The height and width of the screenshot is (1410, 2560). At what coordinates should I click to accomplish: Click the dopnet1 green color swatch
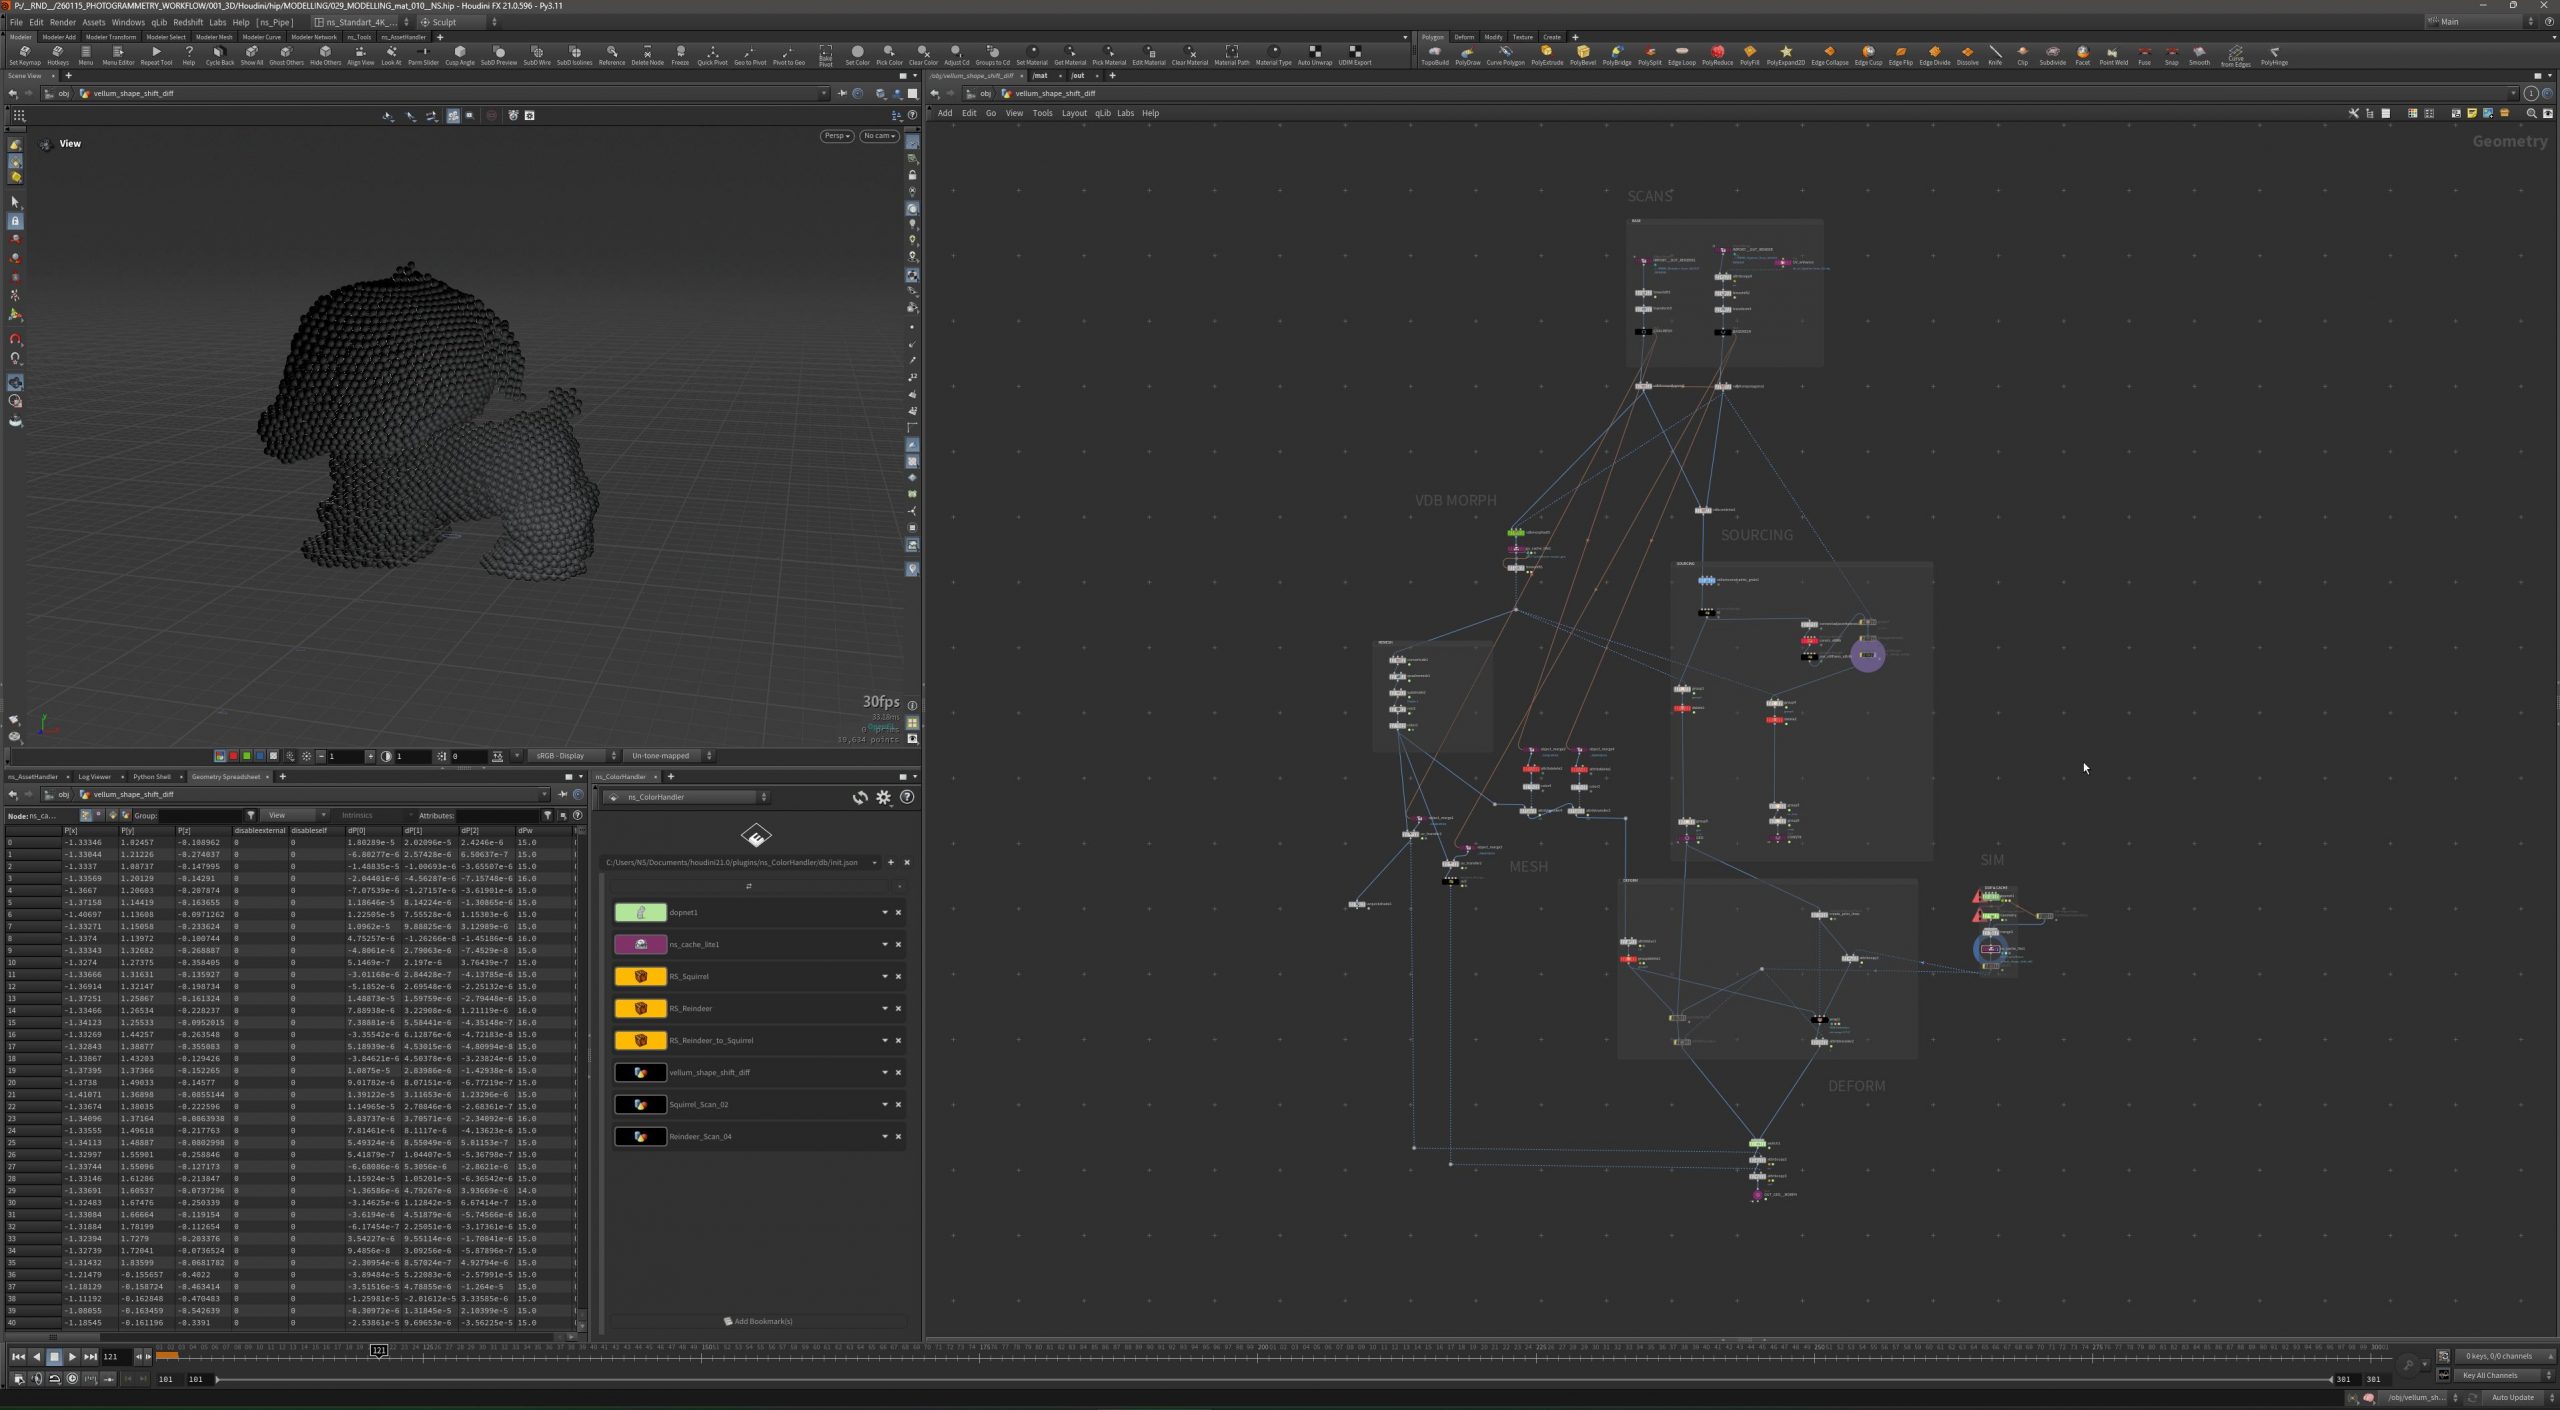[x=640, y=913]
